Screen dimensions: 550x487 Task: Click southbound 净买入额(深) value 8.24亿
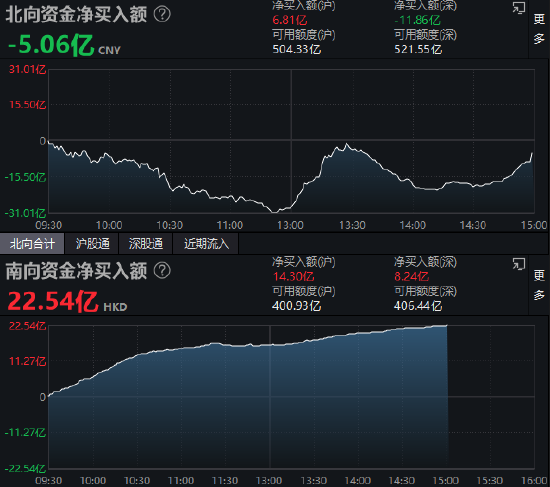(411, 276)
